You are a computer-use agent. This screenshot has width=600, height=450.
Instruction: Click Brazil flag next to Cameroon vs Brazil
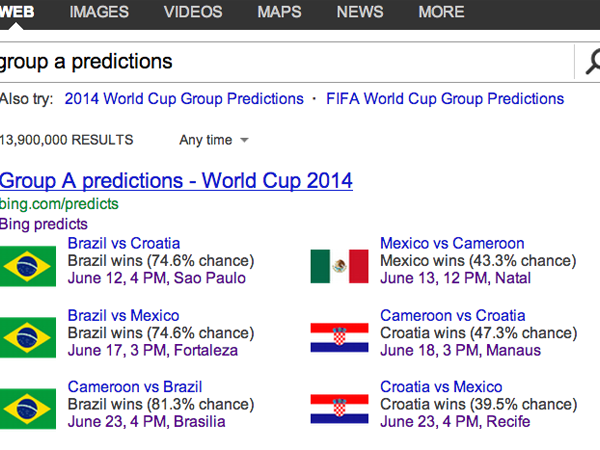tap(28, 408)
